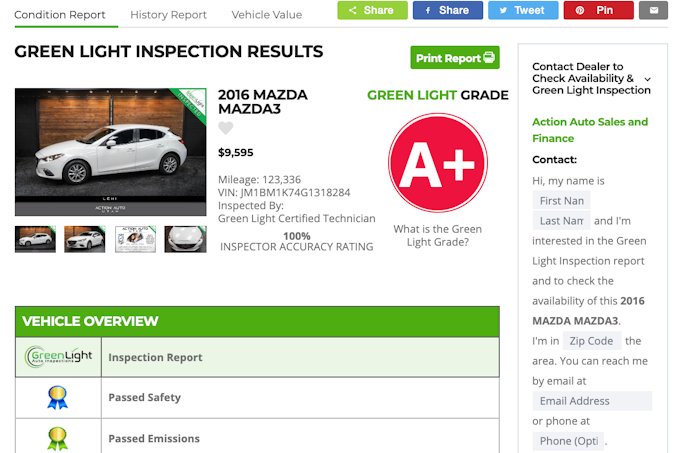Screen dimensions: 680x453
Task: Pin the report to Pinterest
Action: tap(598, 11)
